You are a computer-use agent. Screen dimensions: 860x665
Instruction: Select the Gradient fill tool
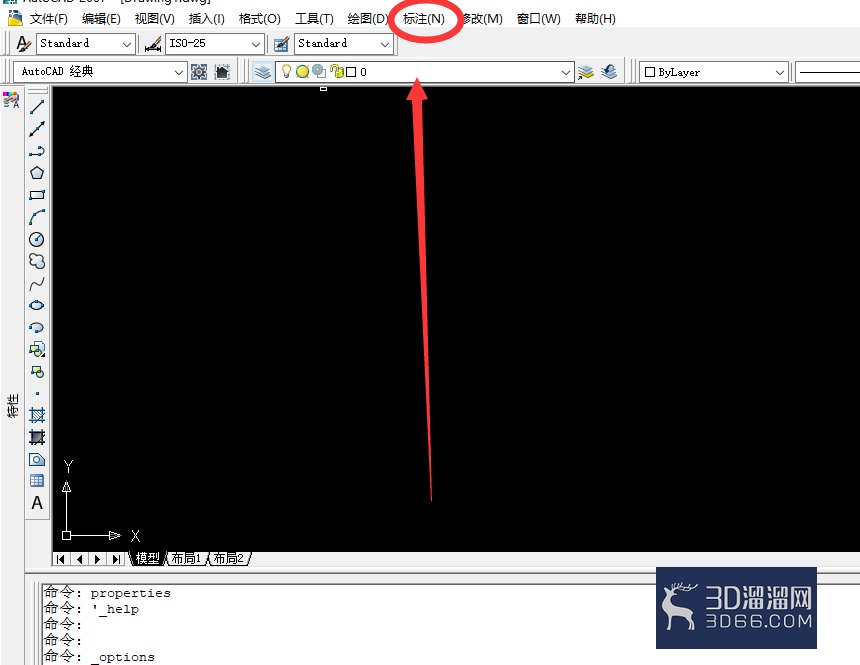(x=37, y=437)
